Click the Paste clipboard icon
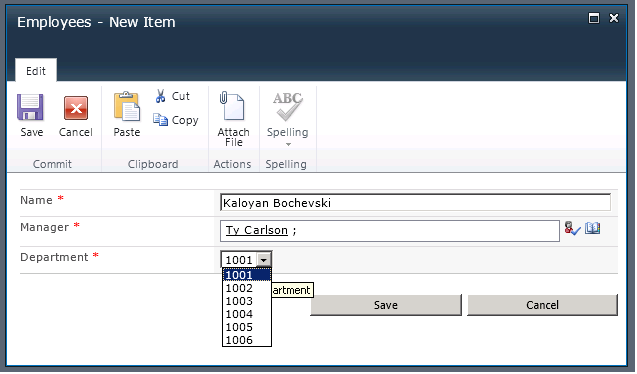Screen dimensions: 637x374 (x=127, y=106)
